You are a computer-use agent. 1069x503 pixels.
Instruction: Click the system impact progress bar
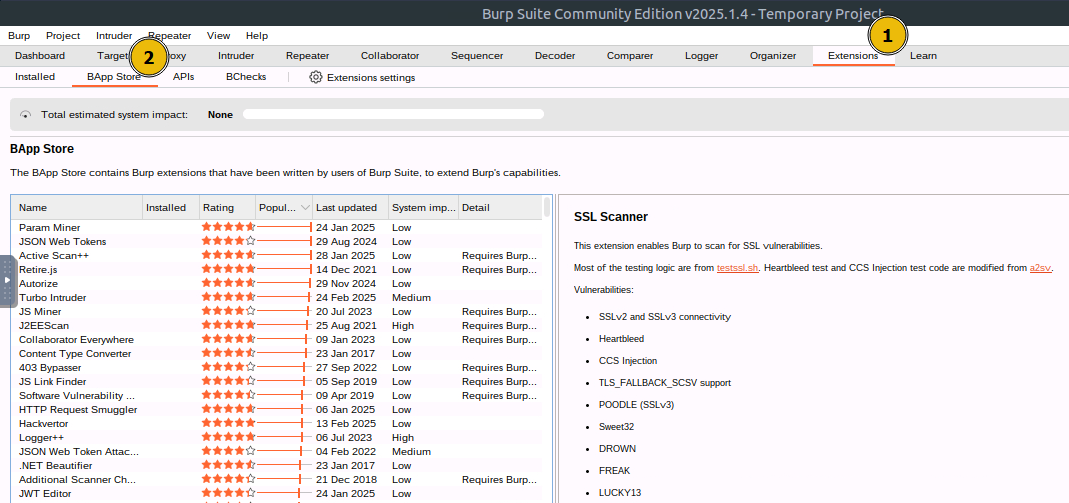[x=393, y=115]
